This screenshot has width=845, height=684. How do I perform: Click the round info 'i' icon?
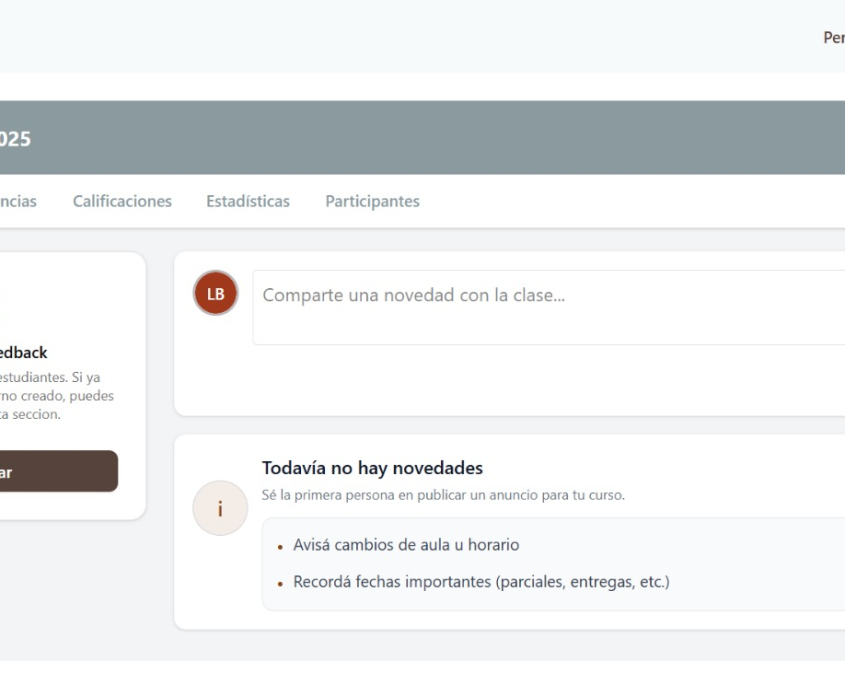[219, 509]
